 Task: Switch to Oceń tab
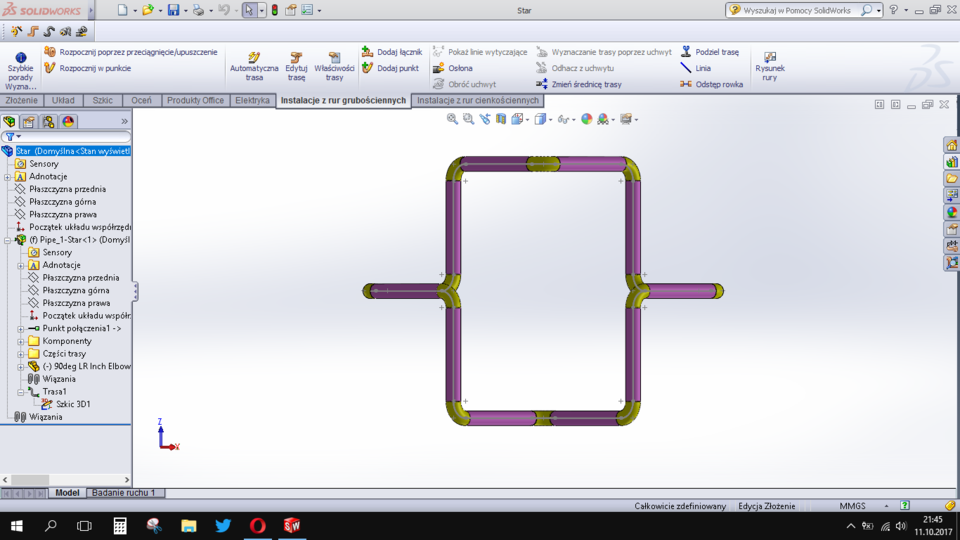pos(141,100)
